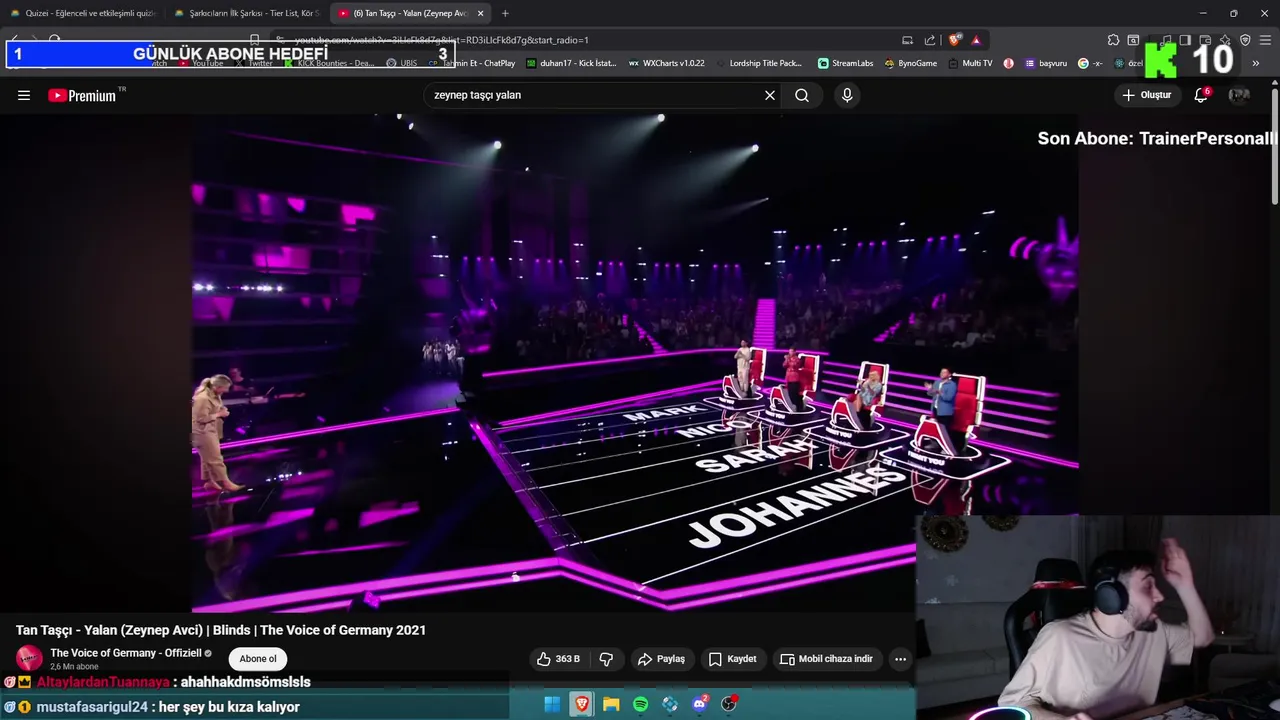Image resolution: width=1280 pixels, height=720 pixels.
Task: Open Discord from the taskbar
Action: (700, 704)
